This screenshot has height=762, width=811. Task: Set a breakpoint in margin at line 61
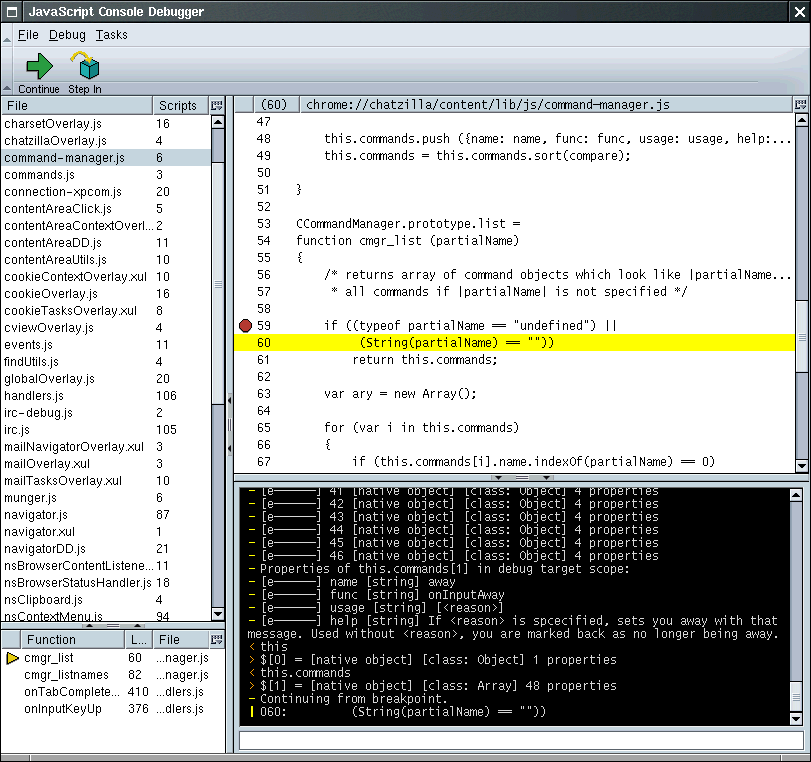(x=245, y=359)
